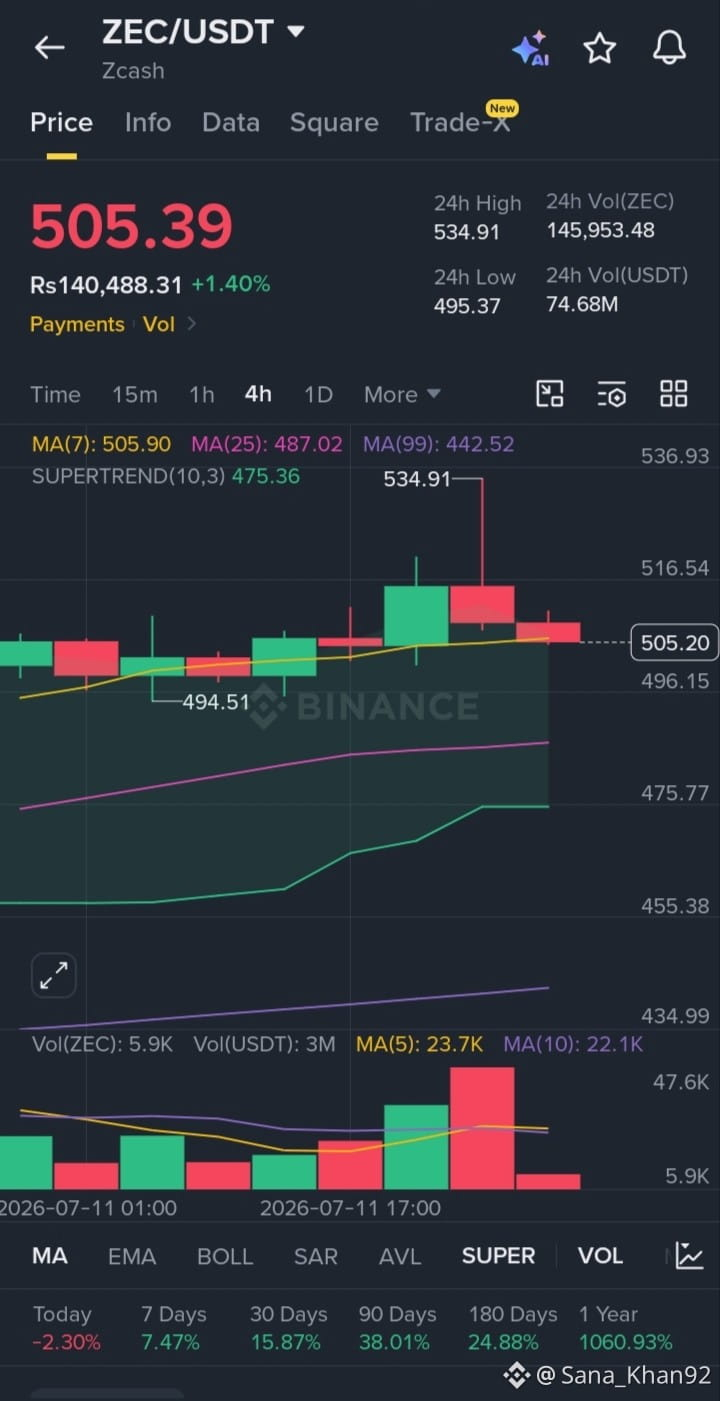Switch to the Data tab

[231, 122]
